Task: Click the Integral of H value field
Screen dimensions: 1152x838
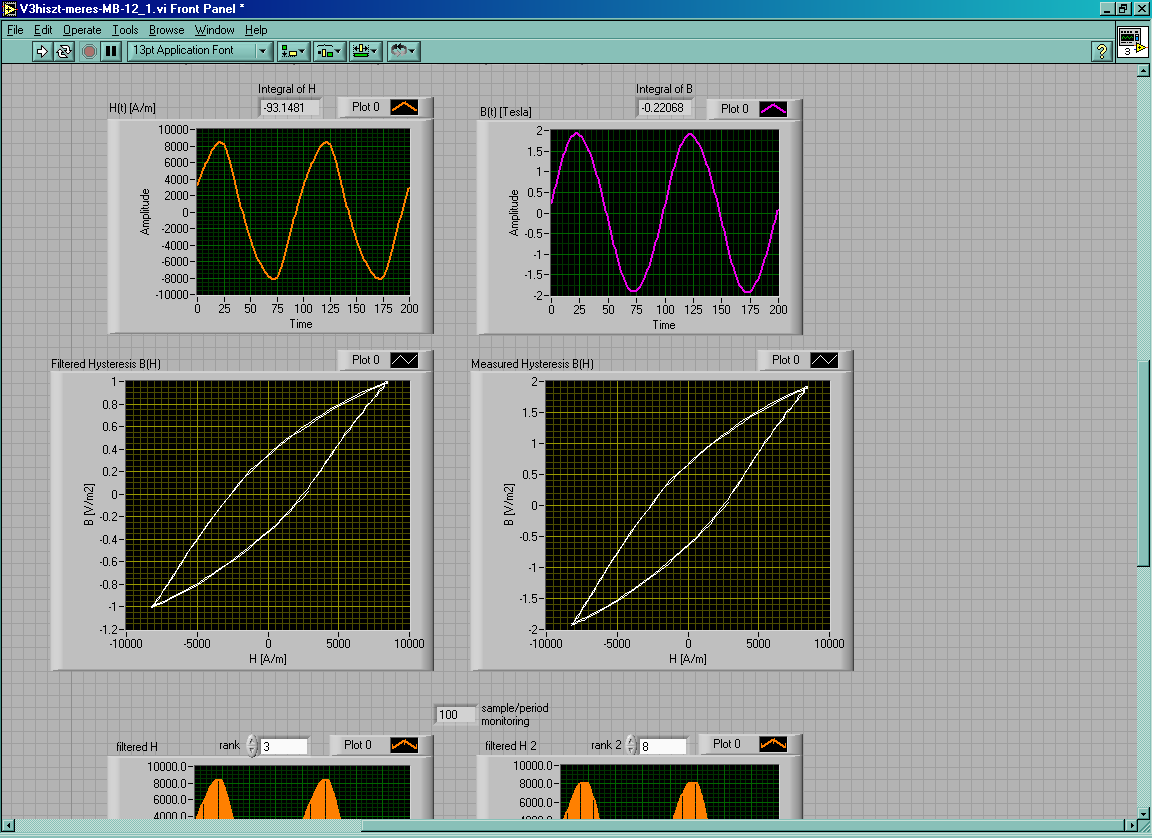Action: (x=290, y=108)
